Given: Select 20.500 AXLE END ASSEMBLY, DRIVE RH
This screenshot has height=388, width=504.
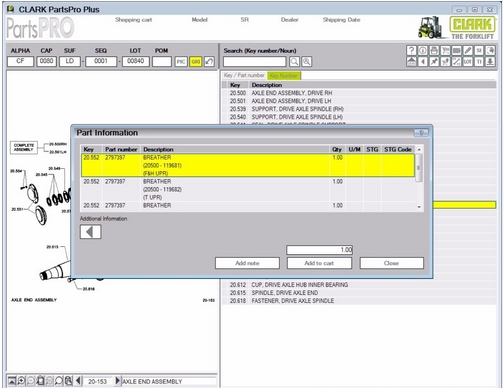Looking at the screenshot, I should pos(359,93).
